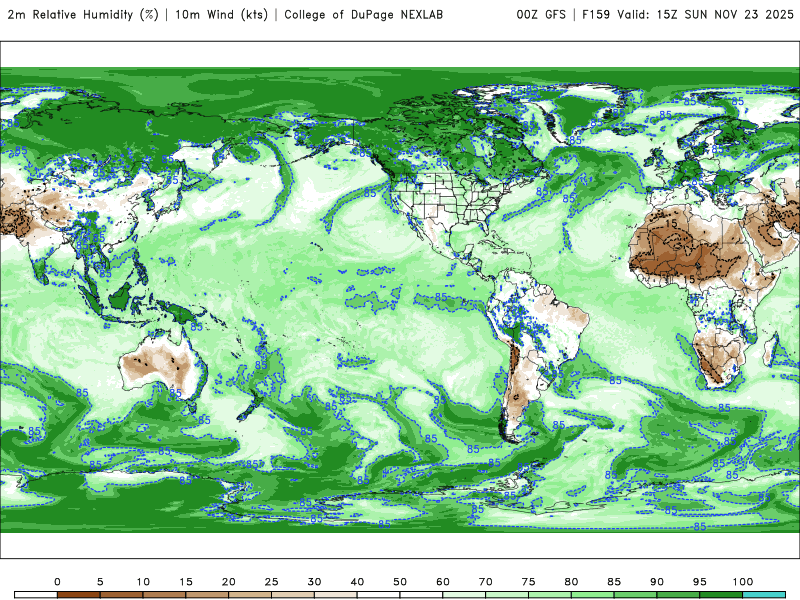Select the pale beige 30–40 legend swatch
The image size is (800, 600).
point(336,595)
